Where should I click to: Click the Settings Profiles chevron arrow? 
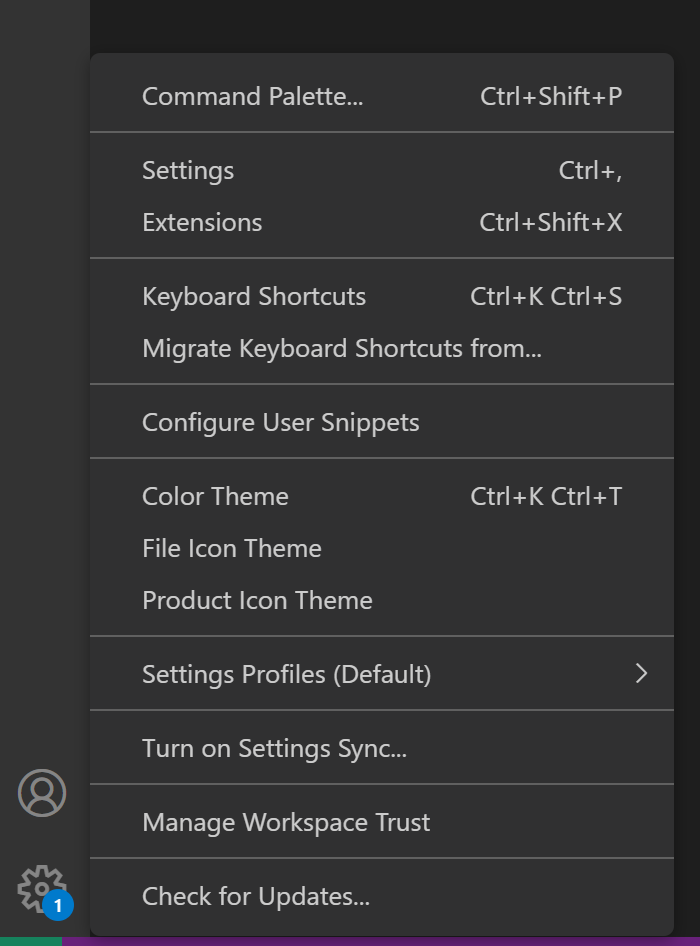(641, 674)
